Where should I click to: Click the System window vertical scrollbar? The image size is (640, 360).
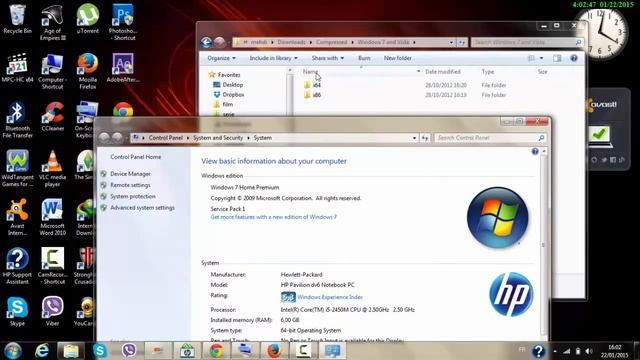[543, 244]
